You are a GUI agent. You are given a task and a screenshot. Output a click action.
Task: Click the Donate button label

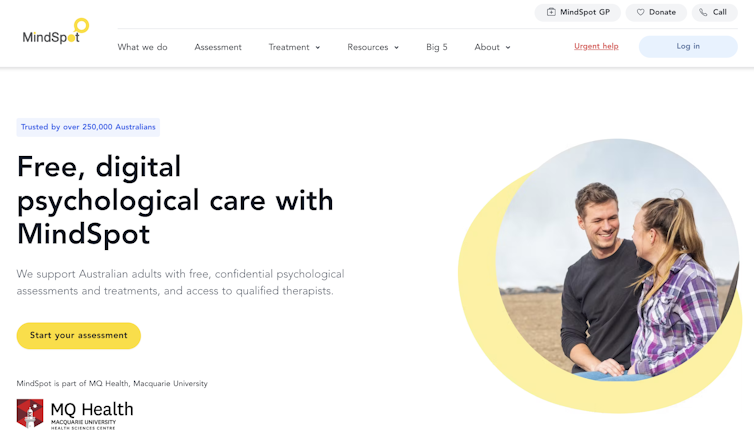pyautogui.click(x=662, y=13)
